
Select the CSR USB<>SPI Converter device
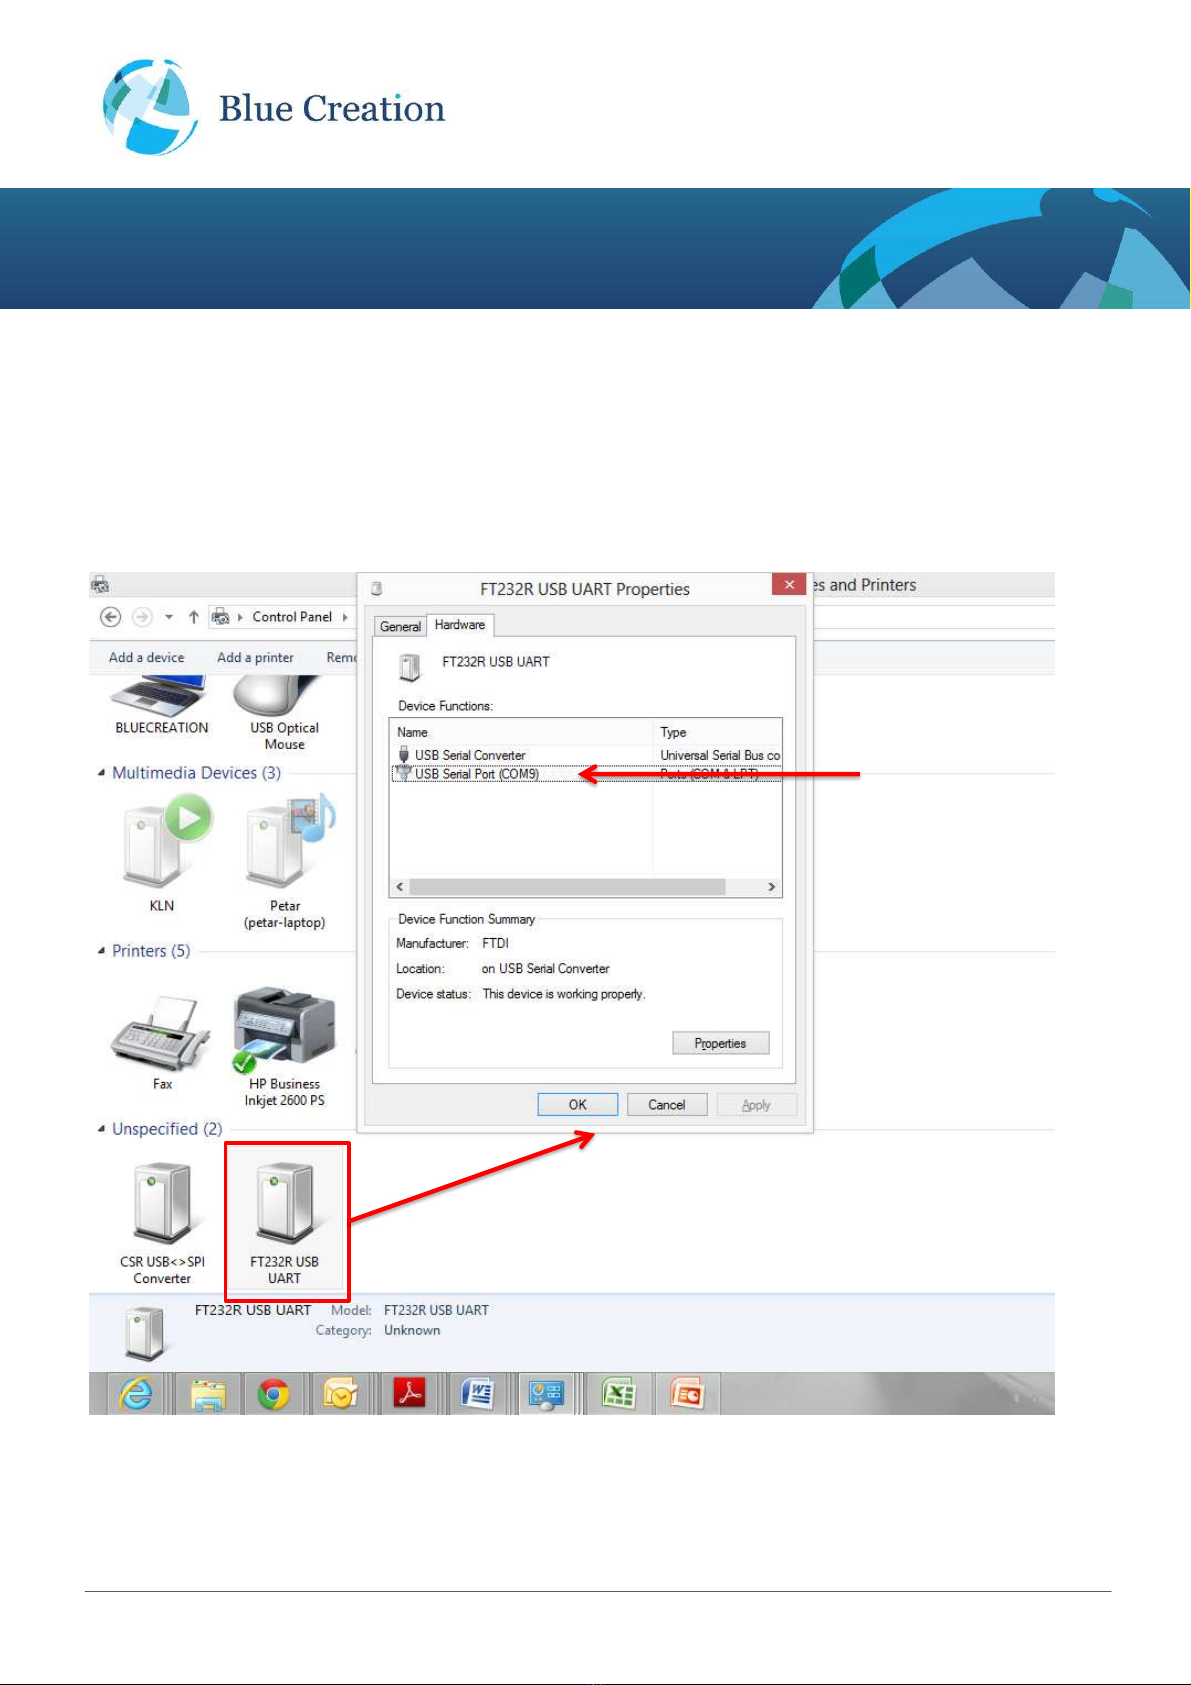pyautogui.click(x=162, y=1222)
